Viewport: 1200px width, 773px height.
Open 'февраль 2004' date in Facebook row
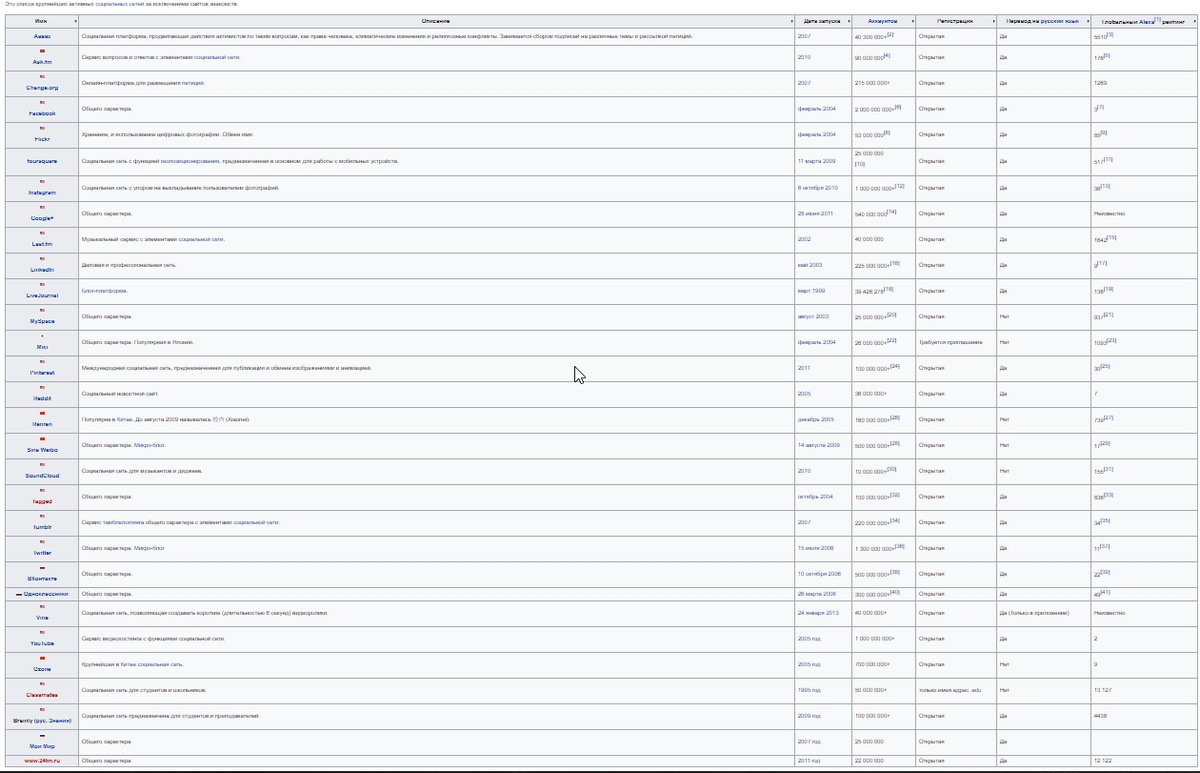coord(816,109)
